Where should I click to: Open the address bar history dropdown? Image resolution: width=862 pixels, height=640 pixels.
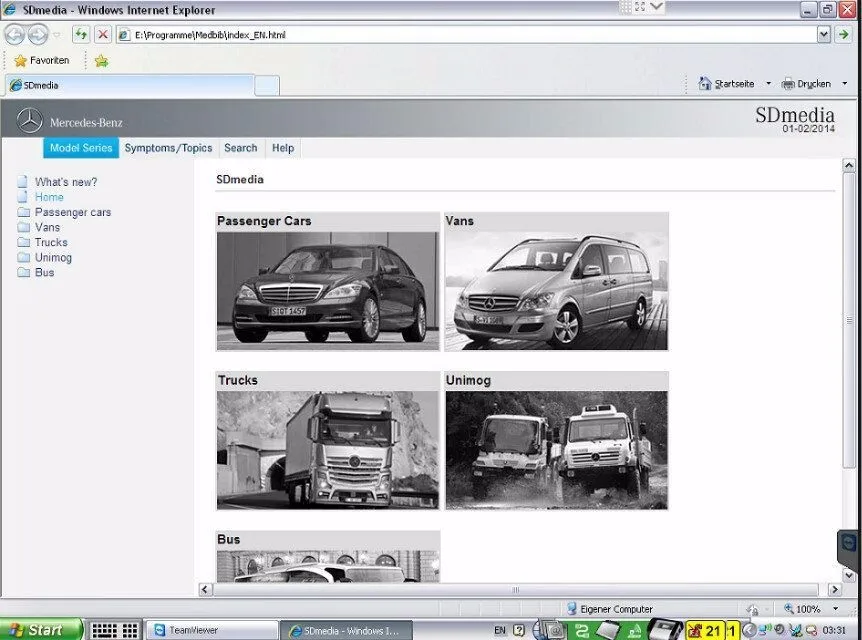click(824, 35)
